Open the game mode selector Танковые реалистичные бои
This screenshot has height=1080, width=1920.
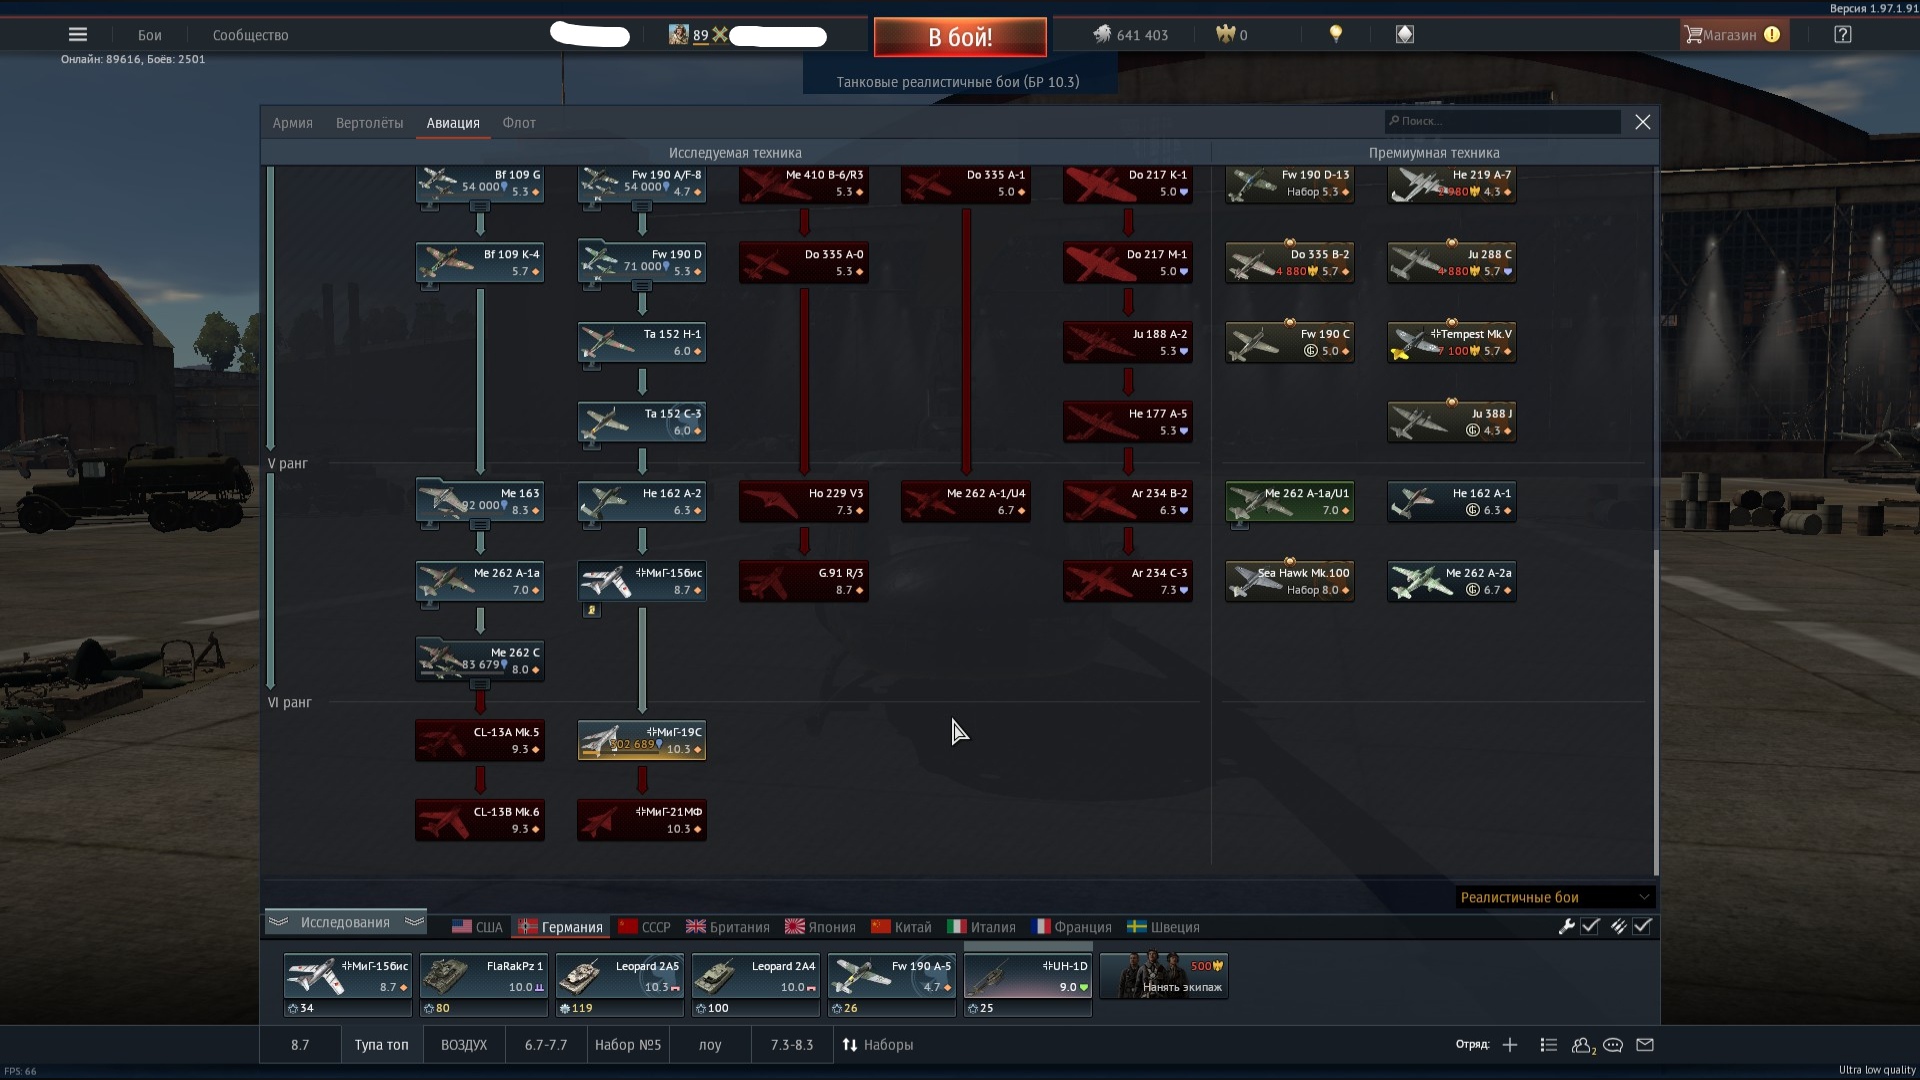pyautogui.click(x=958, y=82)
